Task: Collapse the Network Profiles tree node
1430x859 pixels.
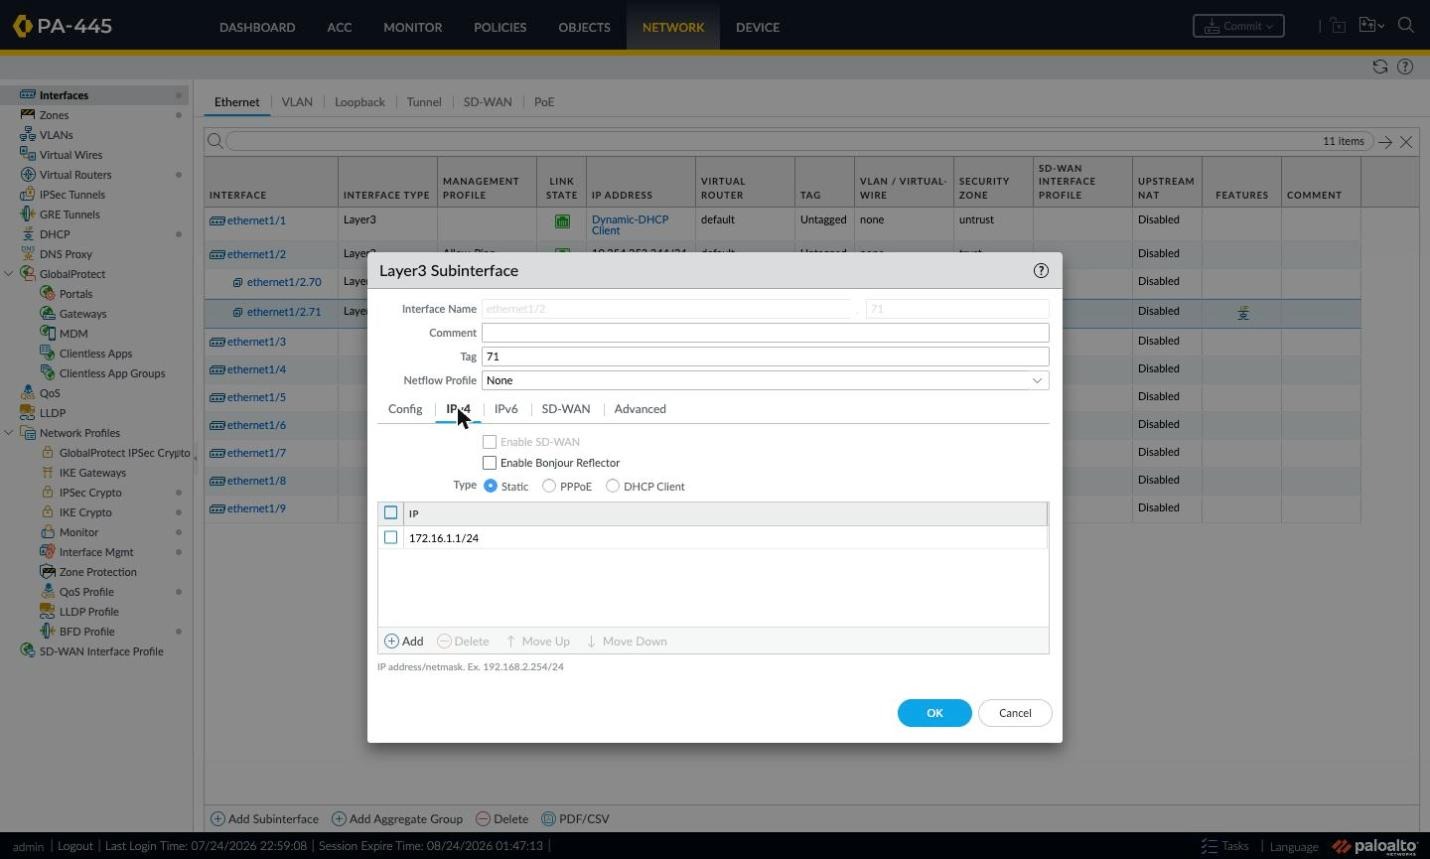Action: pos(9,432)
